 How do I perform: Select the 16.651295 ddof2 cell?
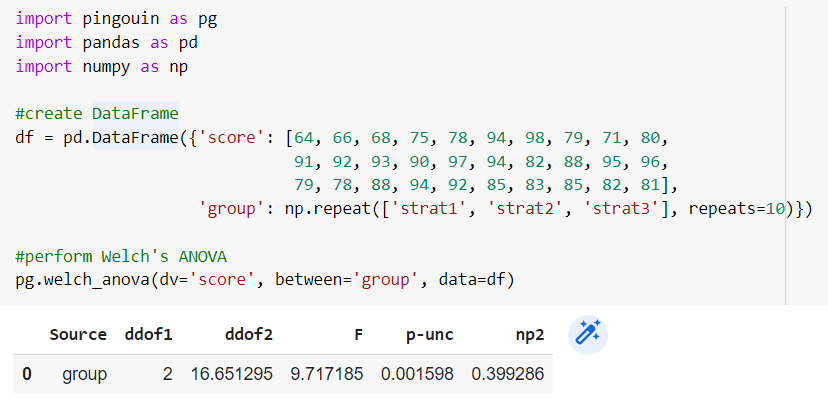click(232, 374)
